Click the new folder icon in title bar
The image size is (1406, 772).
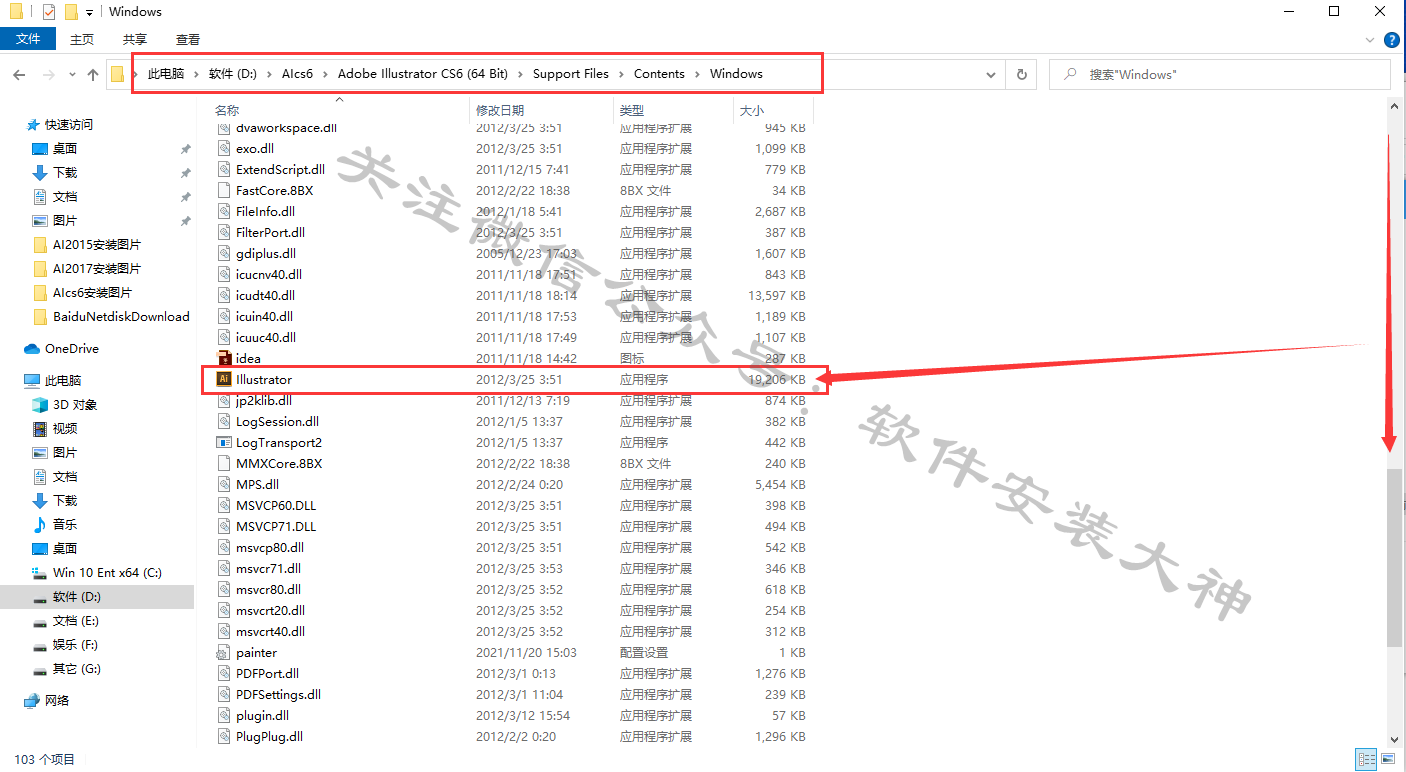click(x=71, y=12)
